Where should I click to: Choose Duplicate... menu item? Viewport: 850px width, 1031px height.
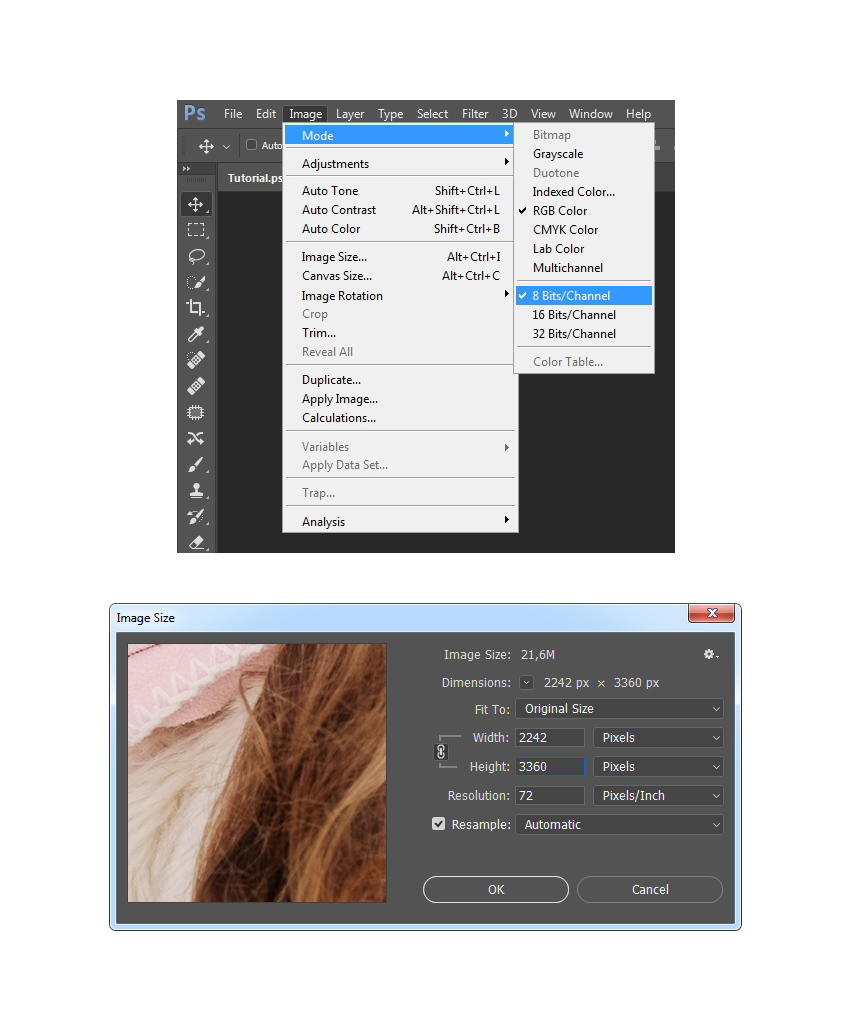click(x=400, y=380)
